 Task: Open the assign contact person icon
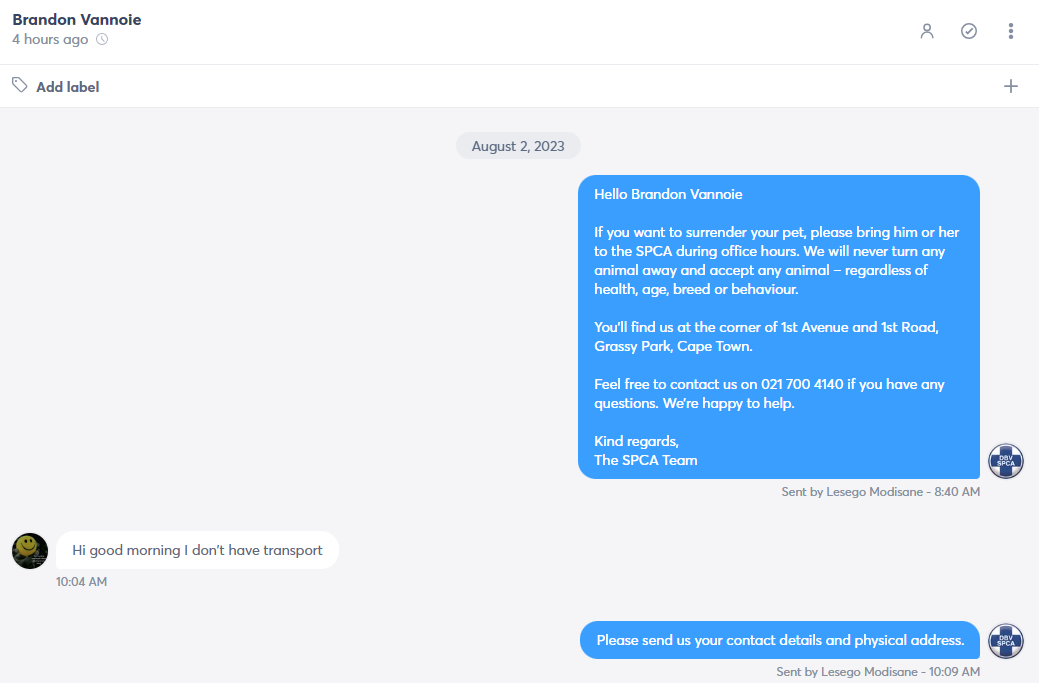(x=927, y=31)
